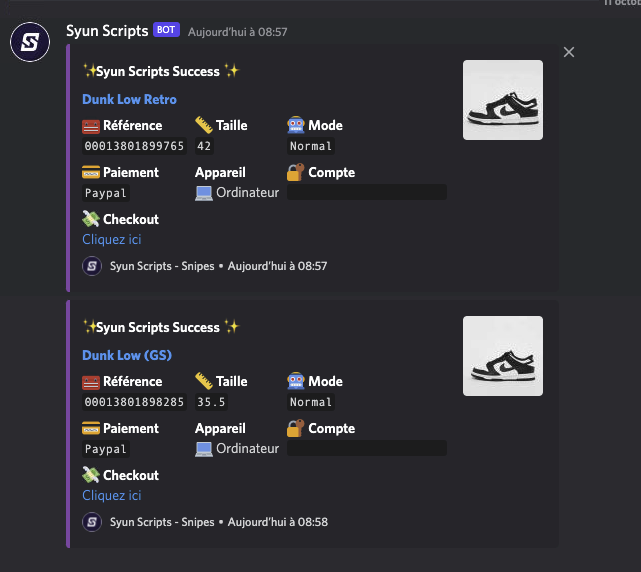Remove the first embed with the X
Image resolution: width=641 pixels, height=572 pixels.
(569, 52)
